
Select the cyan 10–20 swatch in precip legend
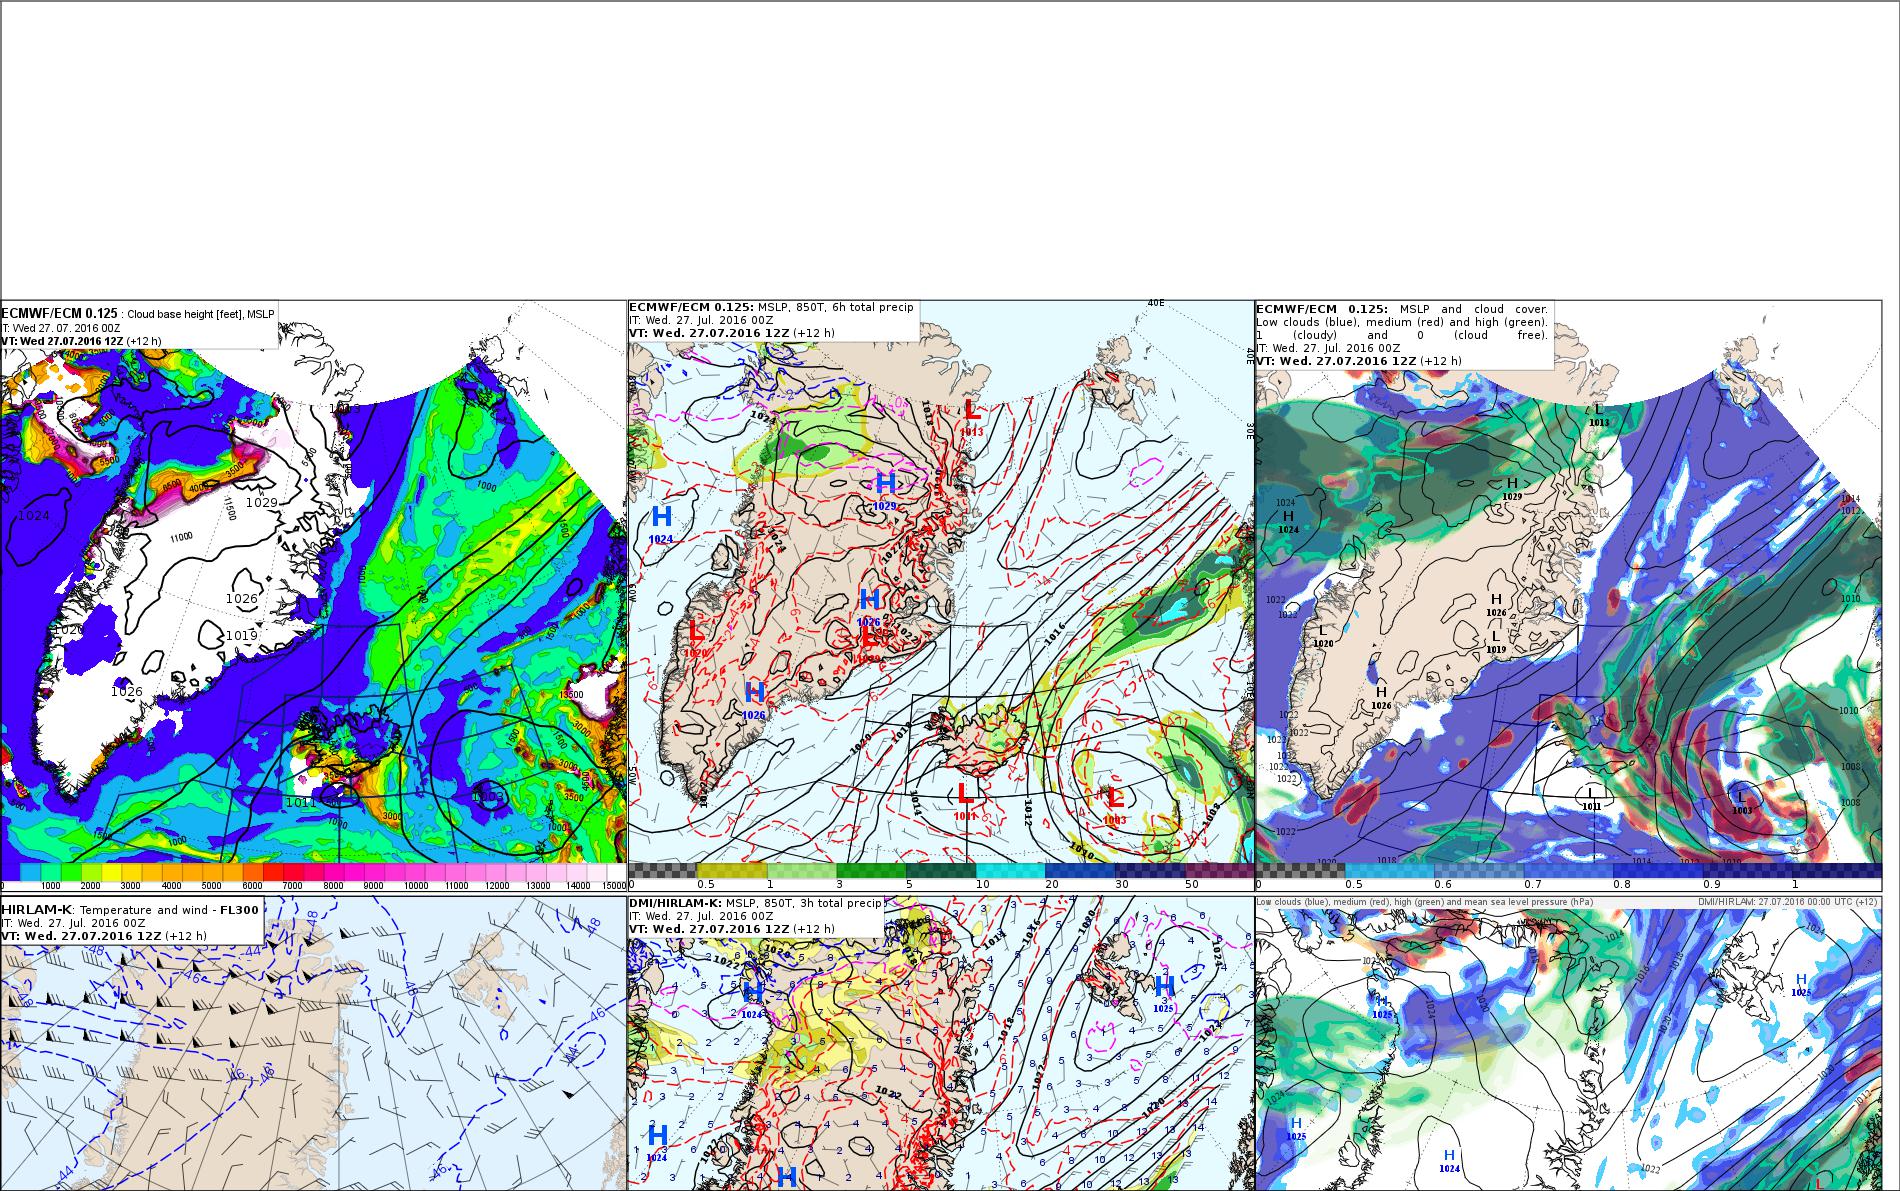pyautogui.click(x=1010, y=871)
